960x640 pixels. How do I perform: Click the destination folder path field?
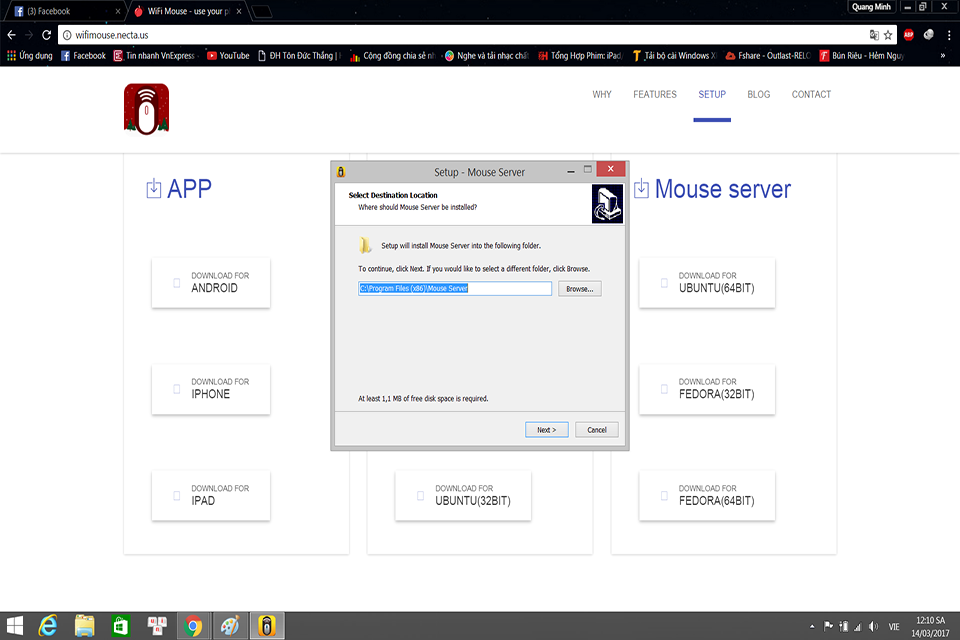455,288
